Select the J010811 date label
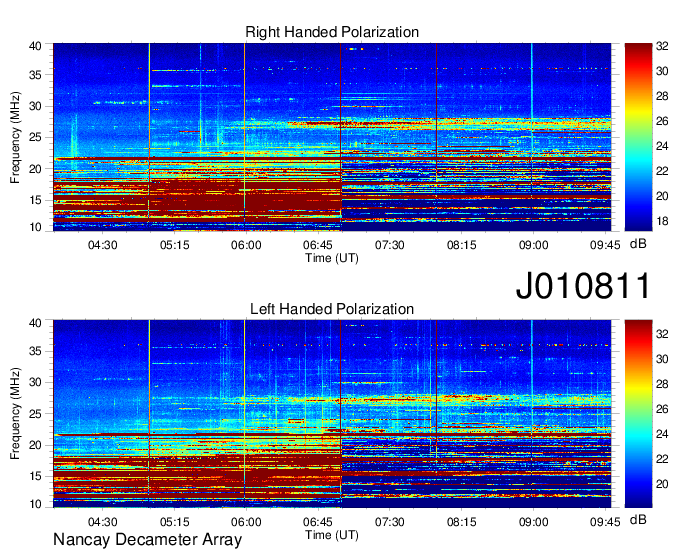This screenshot has width=680, height=552. 583,285
